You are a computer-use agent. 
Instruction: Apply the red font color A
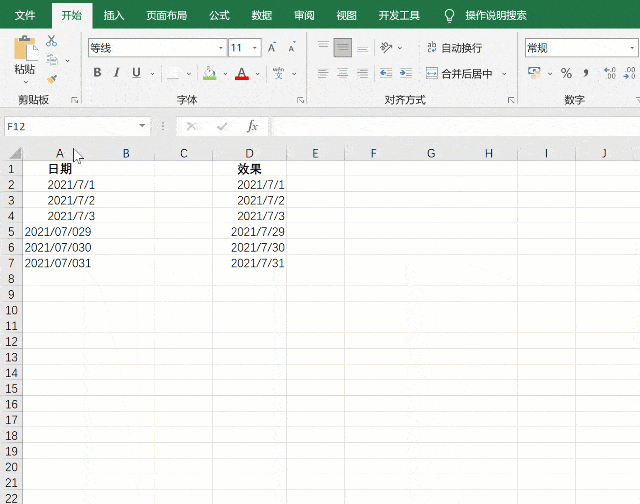(242, 73)
